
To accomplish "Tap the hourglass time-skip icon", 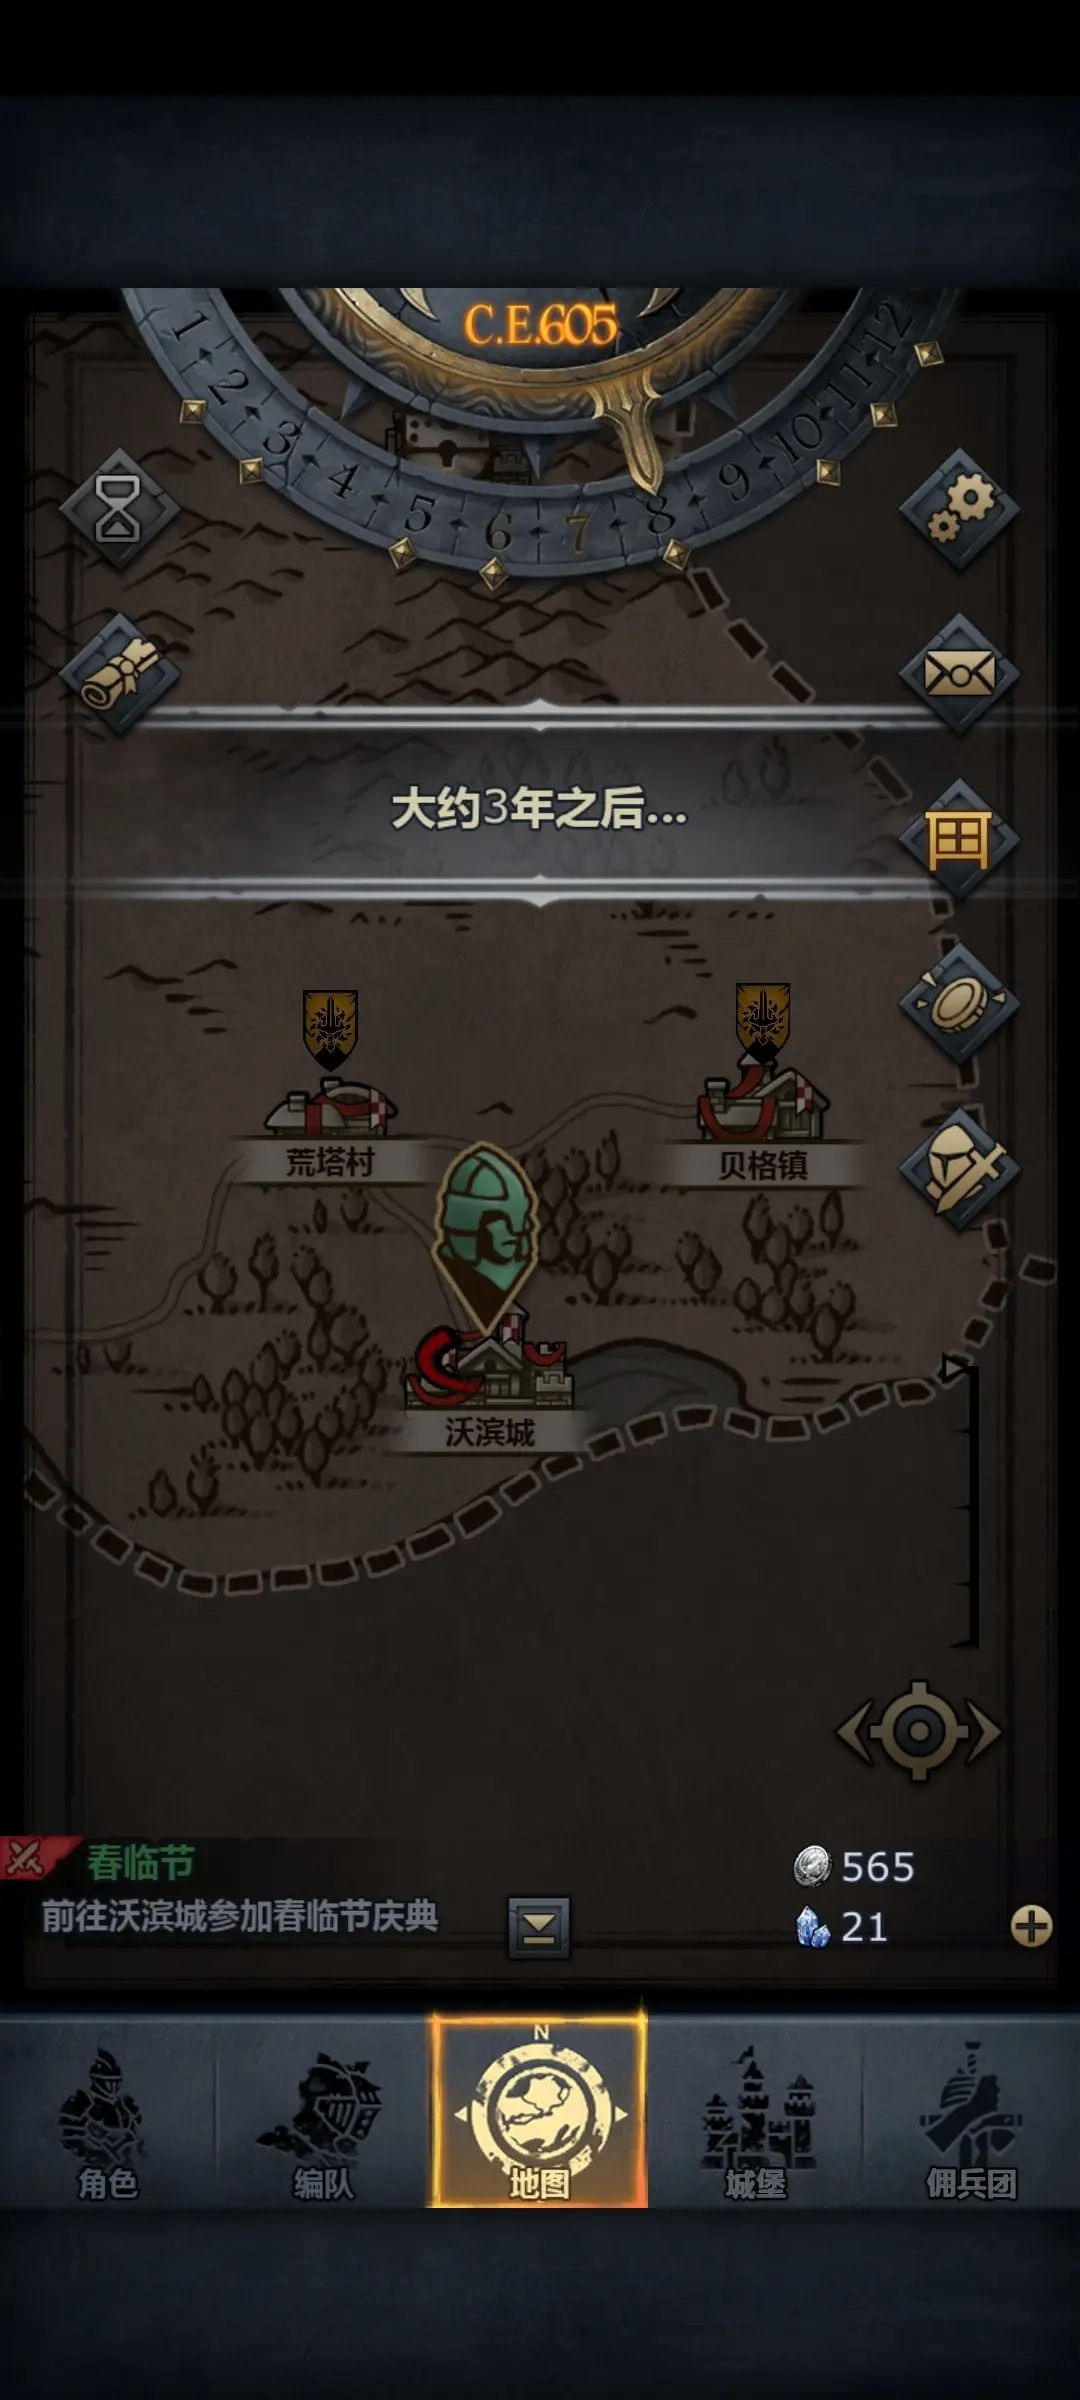I will point(118,509).
